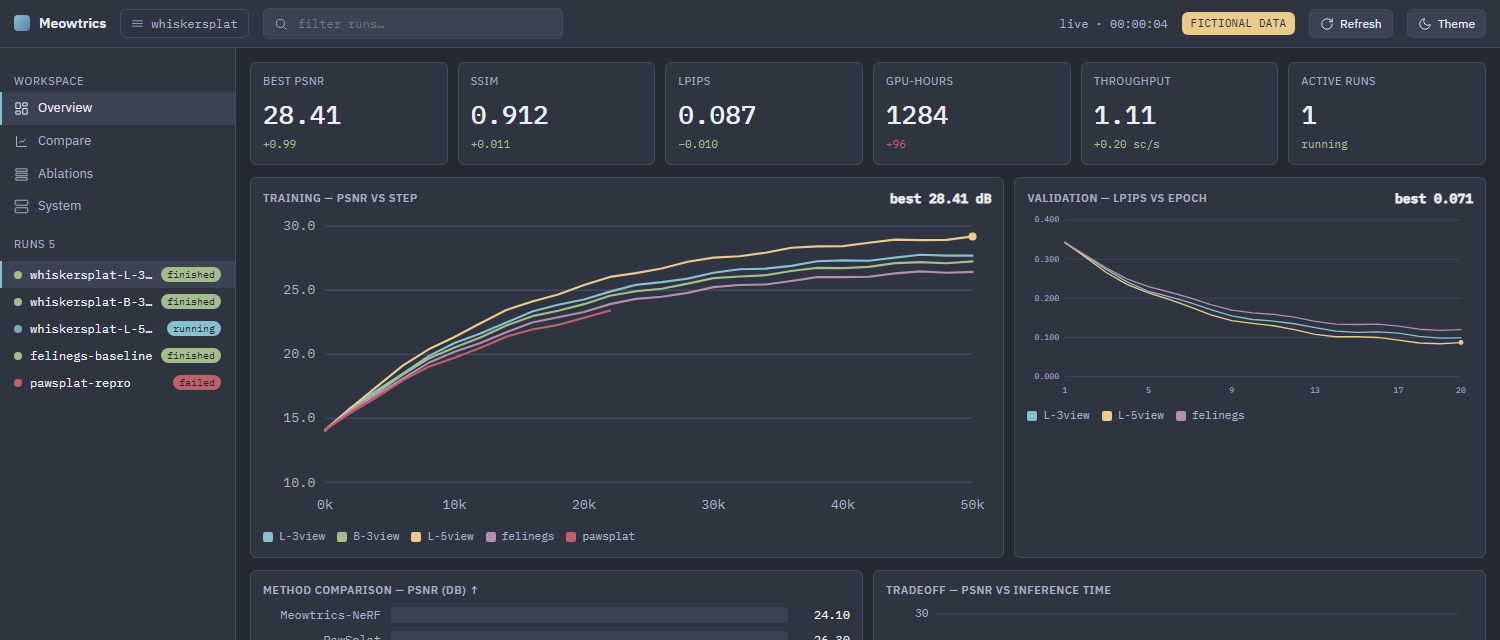Click the TRADEOFF — PSNR VS INFERENCE TIME title
Image resolution: width=1500 pixels, height=640 pixels.
tap(998, 590)
